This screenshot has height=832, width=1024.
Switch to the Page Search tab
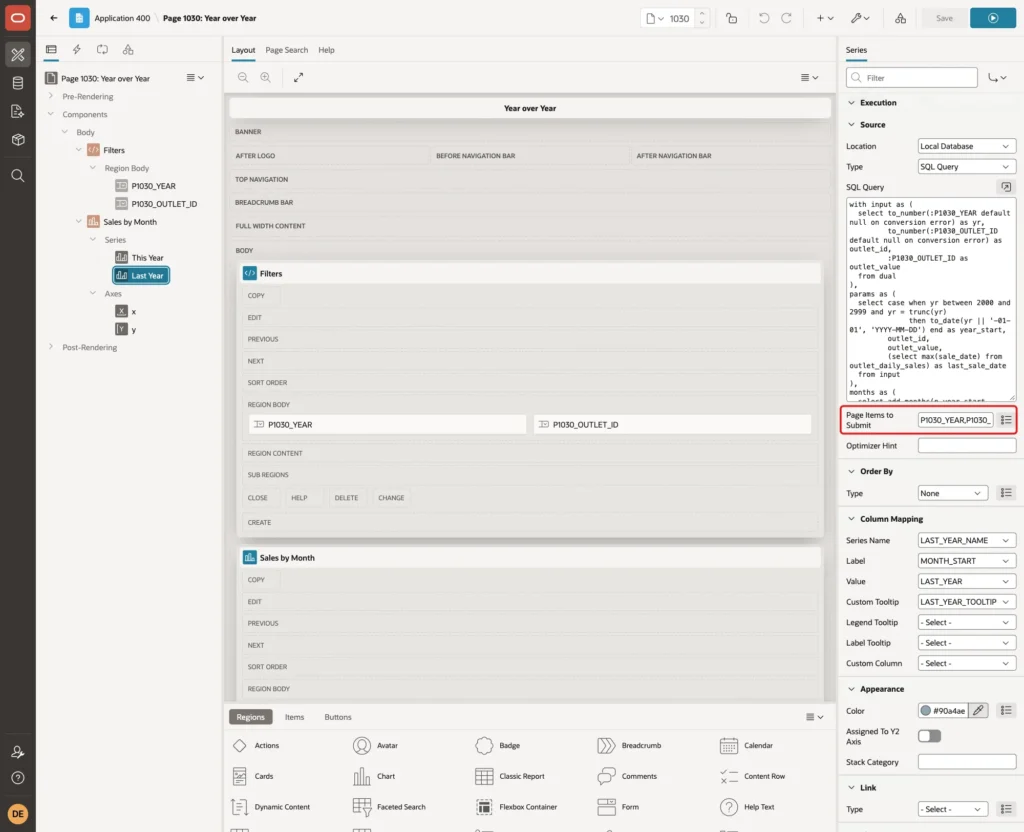tap(286, 50)
